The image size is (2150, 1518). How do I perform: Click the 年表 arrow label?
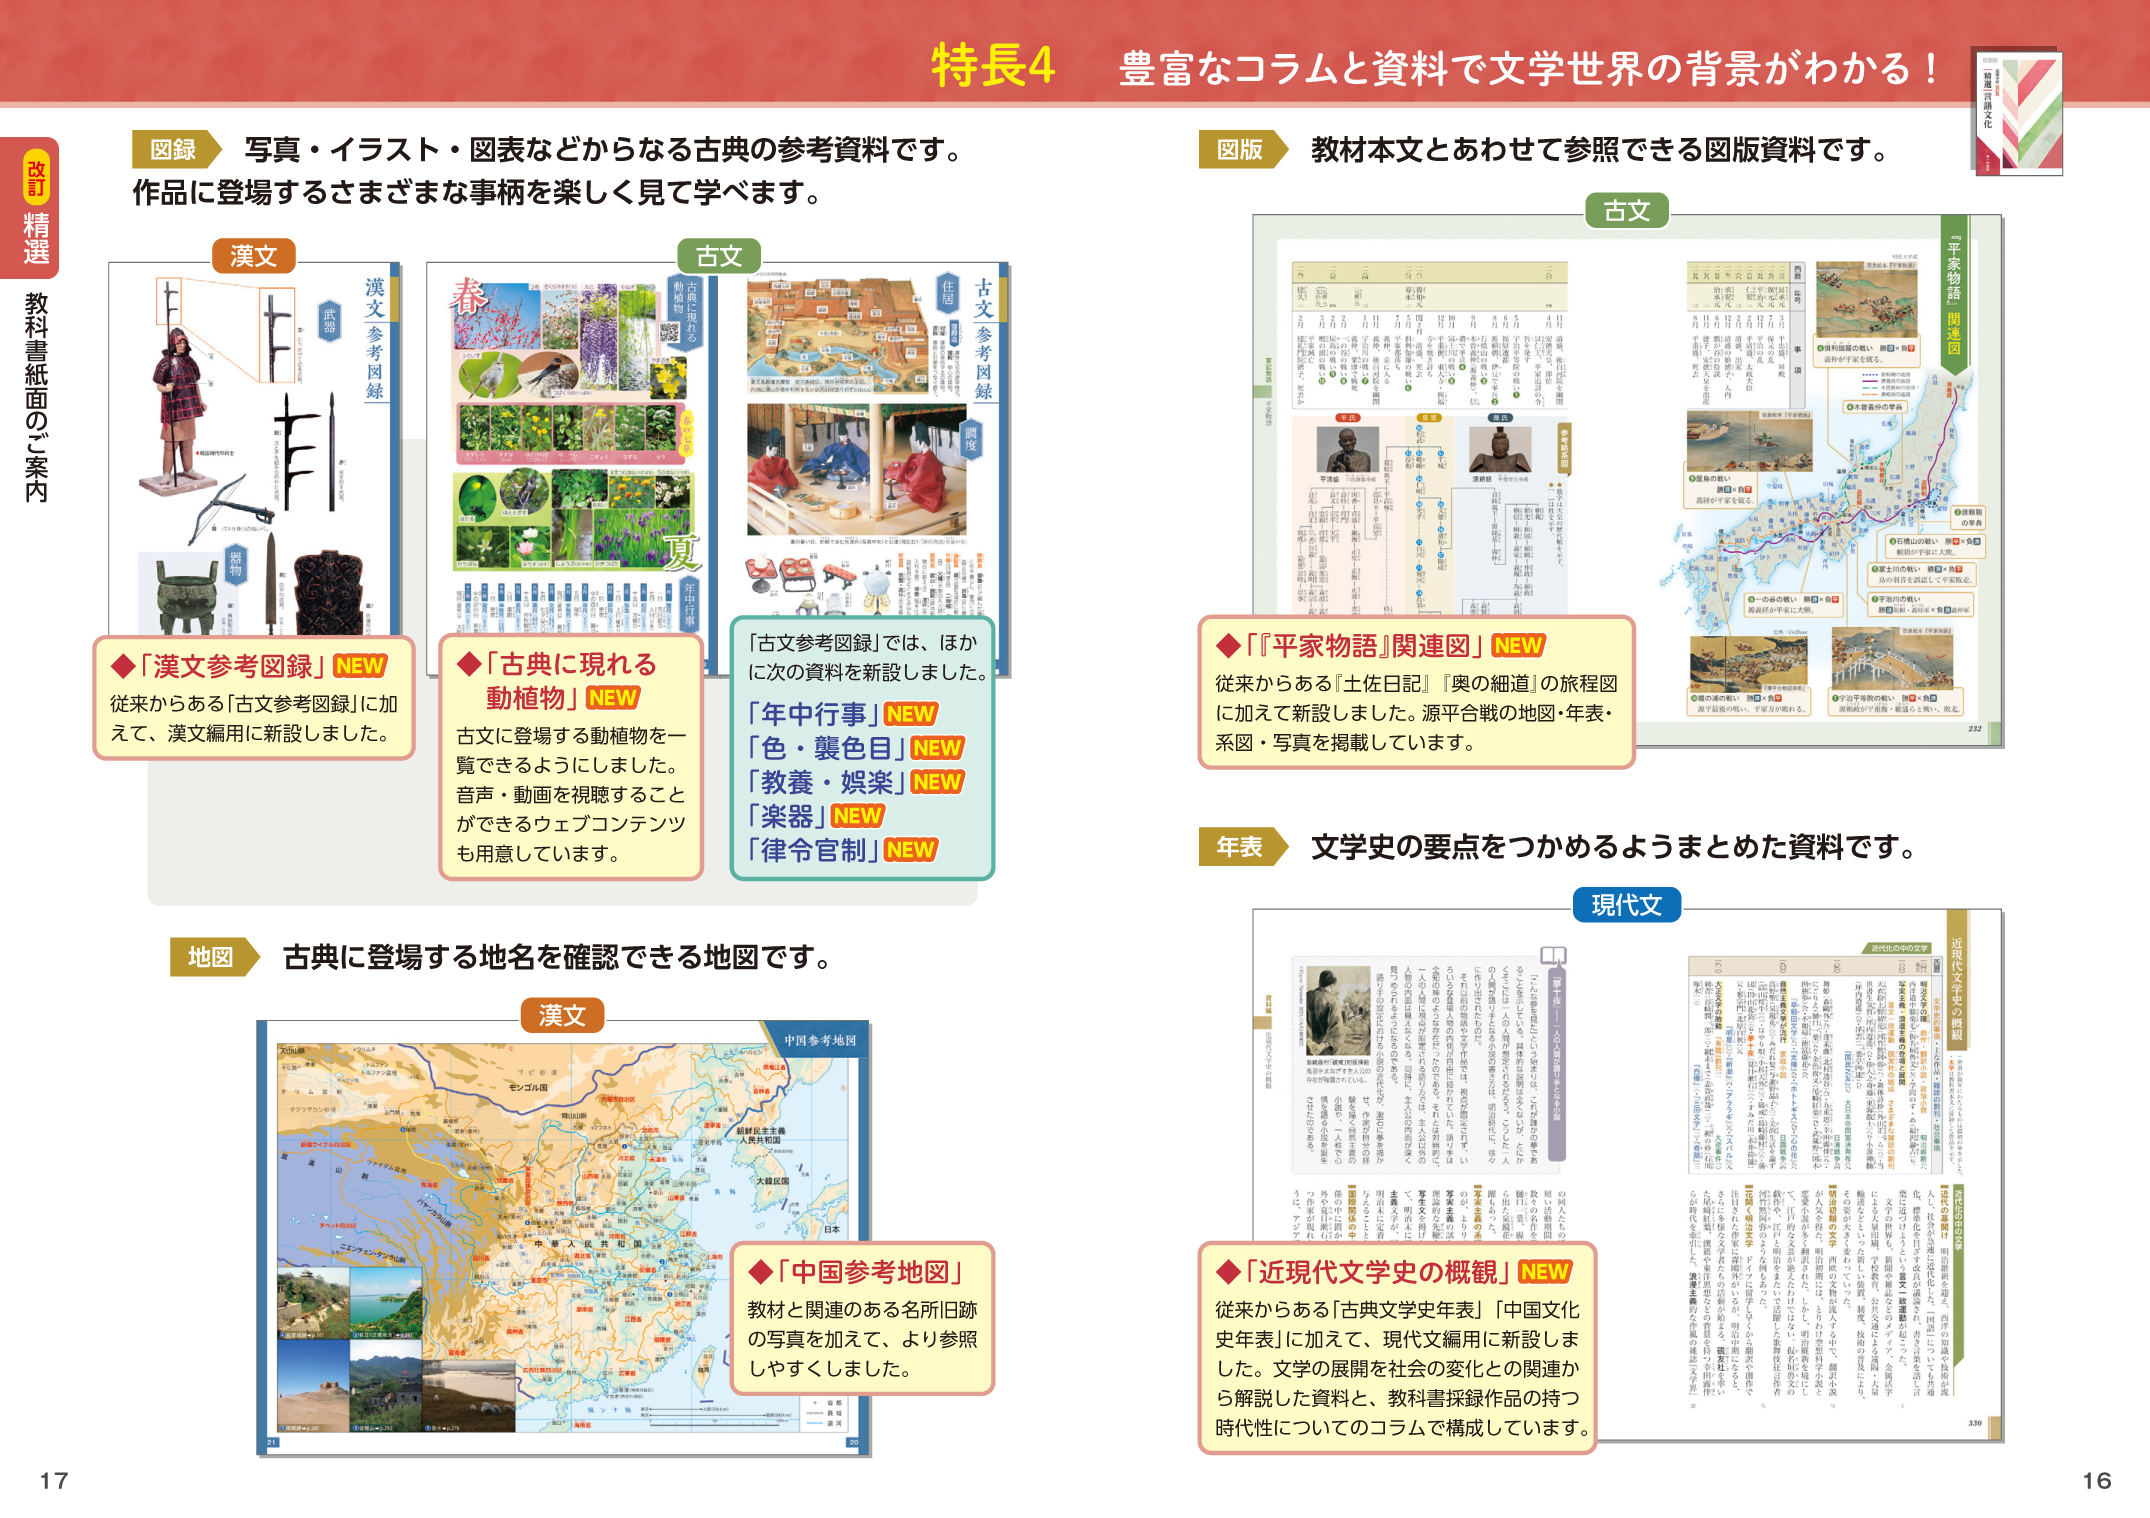[x=1242, y=847]
